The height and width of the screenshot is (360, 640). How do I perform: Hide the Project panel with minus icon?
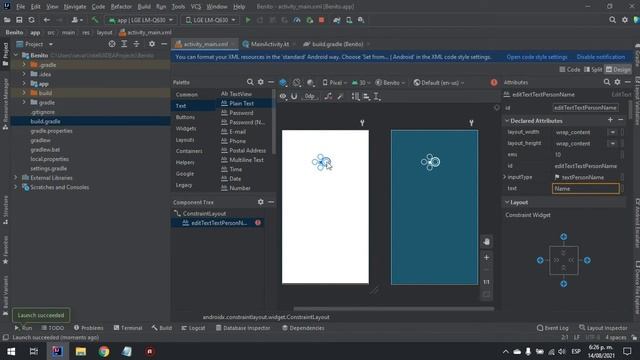click(x=164, y=44)
